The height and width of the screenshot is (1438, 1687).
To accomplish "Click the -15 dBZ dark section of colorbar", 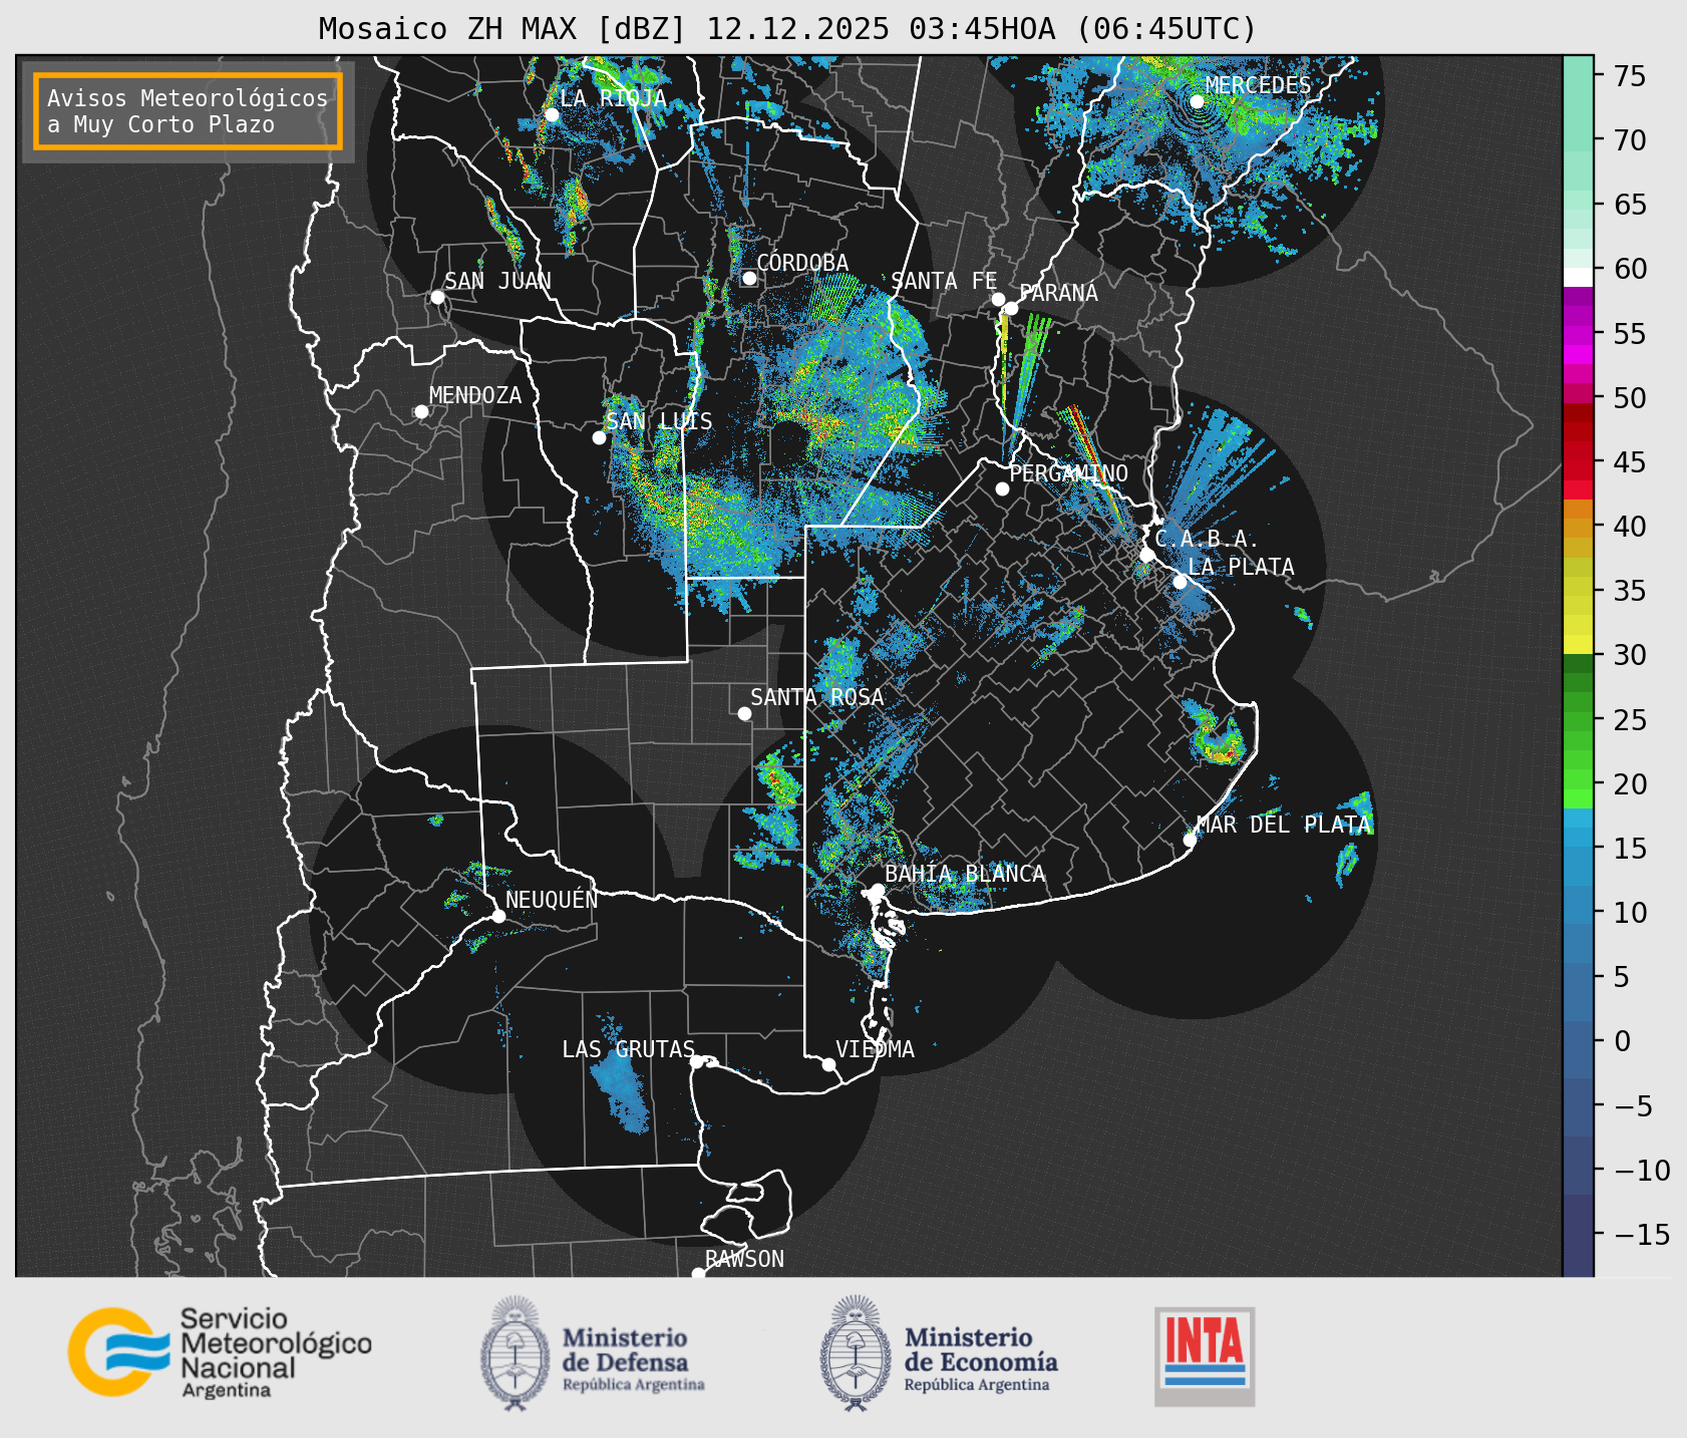I will click(1578, 1234).
